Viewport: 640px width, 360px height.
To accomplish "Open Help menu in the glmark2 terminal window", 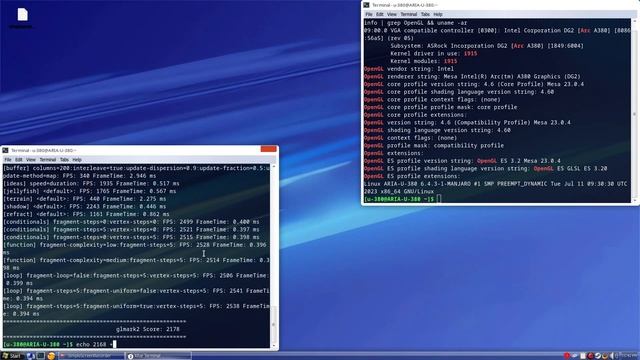I will [x=77, y=160].
